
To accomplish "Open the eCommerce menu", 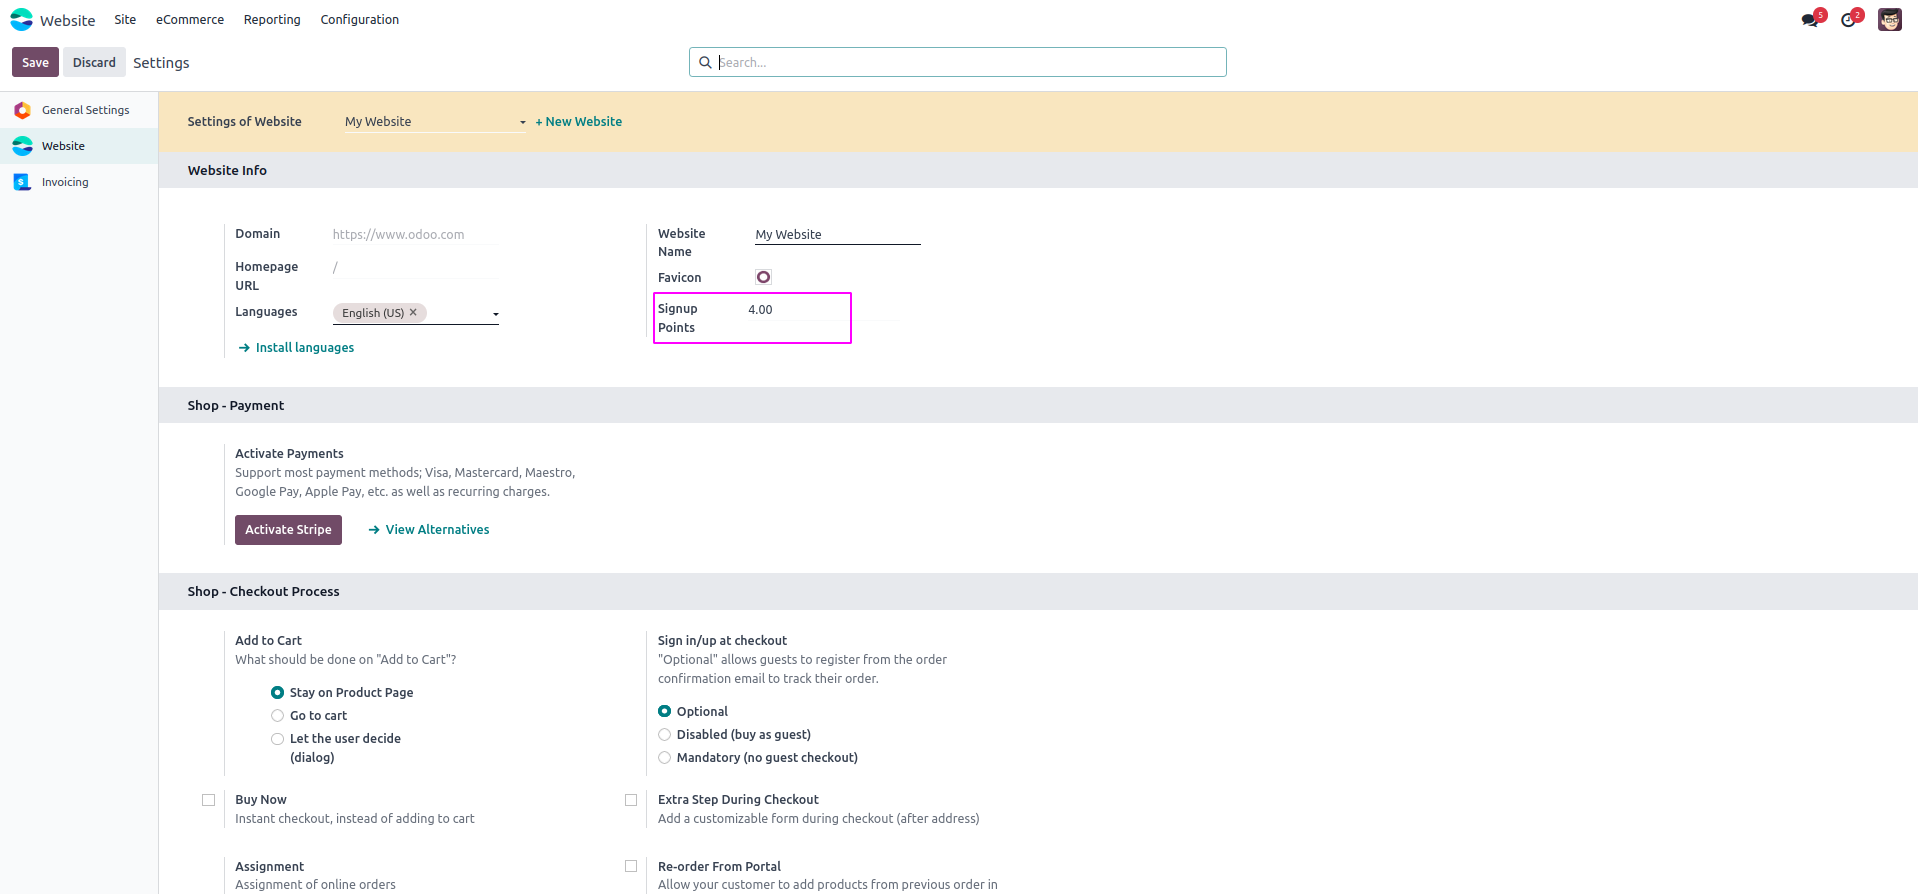I will pos(190,20).
